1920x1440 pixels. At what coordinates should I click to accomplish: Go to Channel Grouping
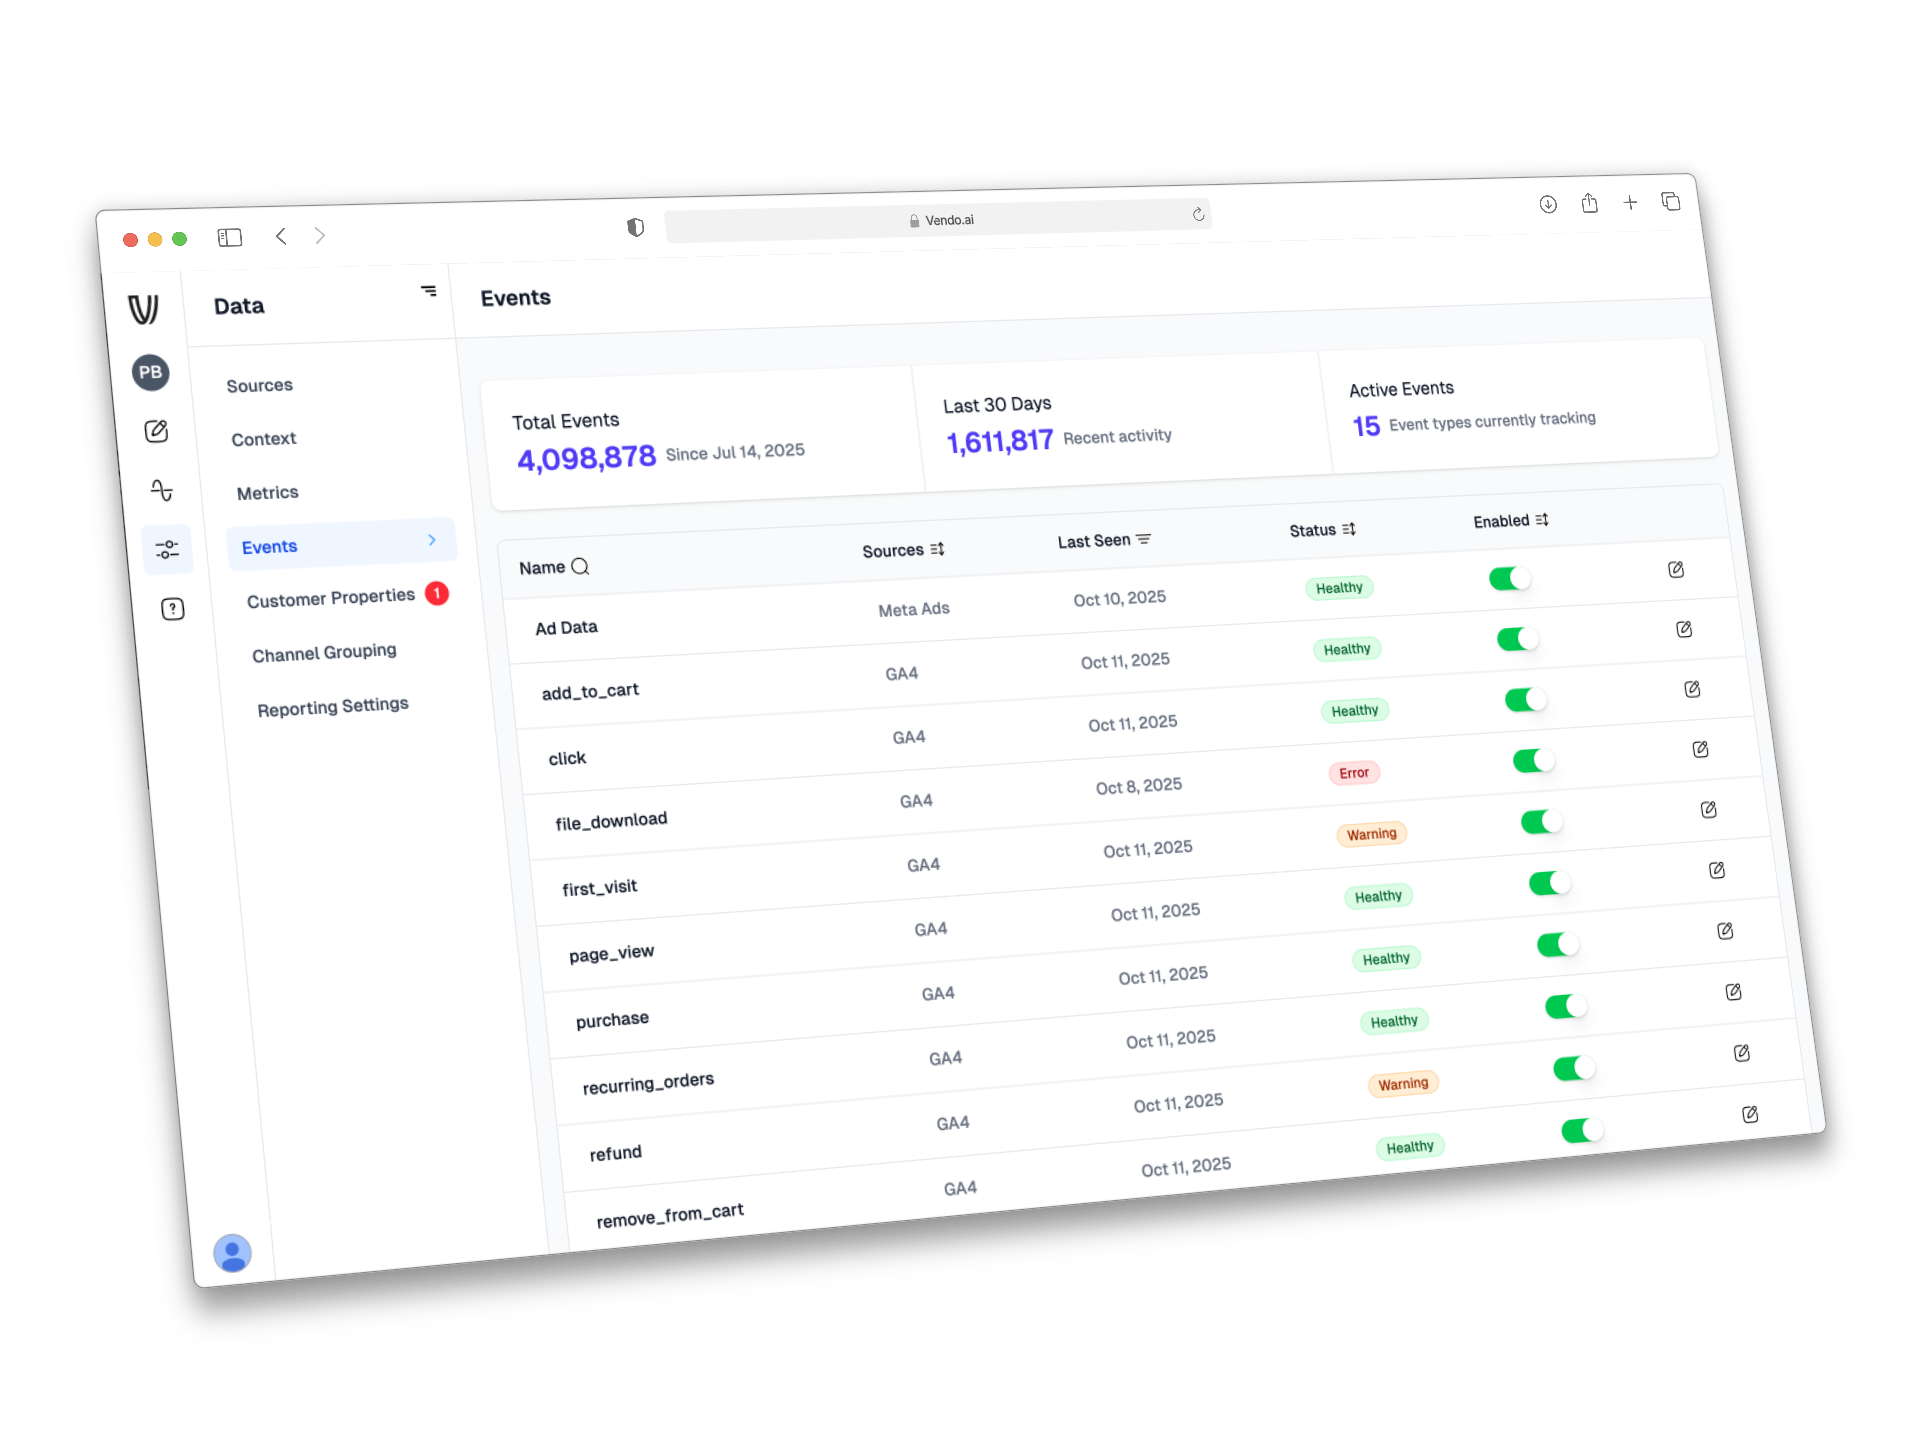[x=324, y=653]
